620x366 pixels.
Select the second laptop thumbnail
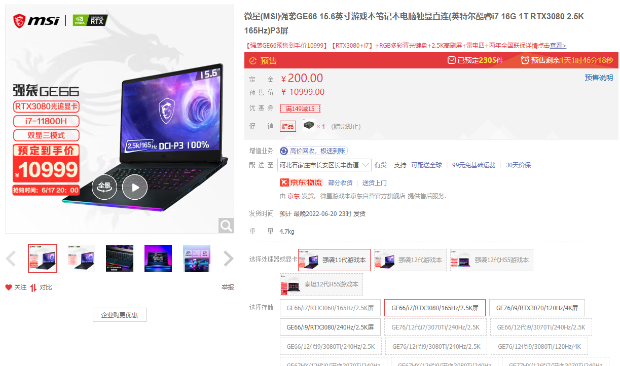coord(81,258)
